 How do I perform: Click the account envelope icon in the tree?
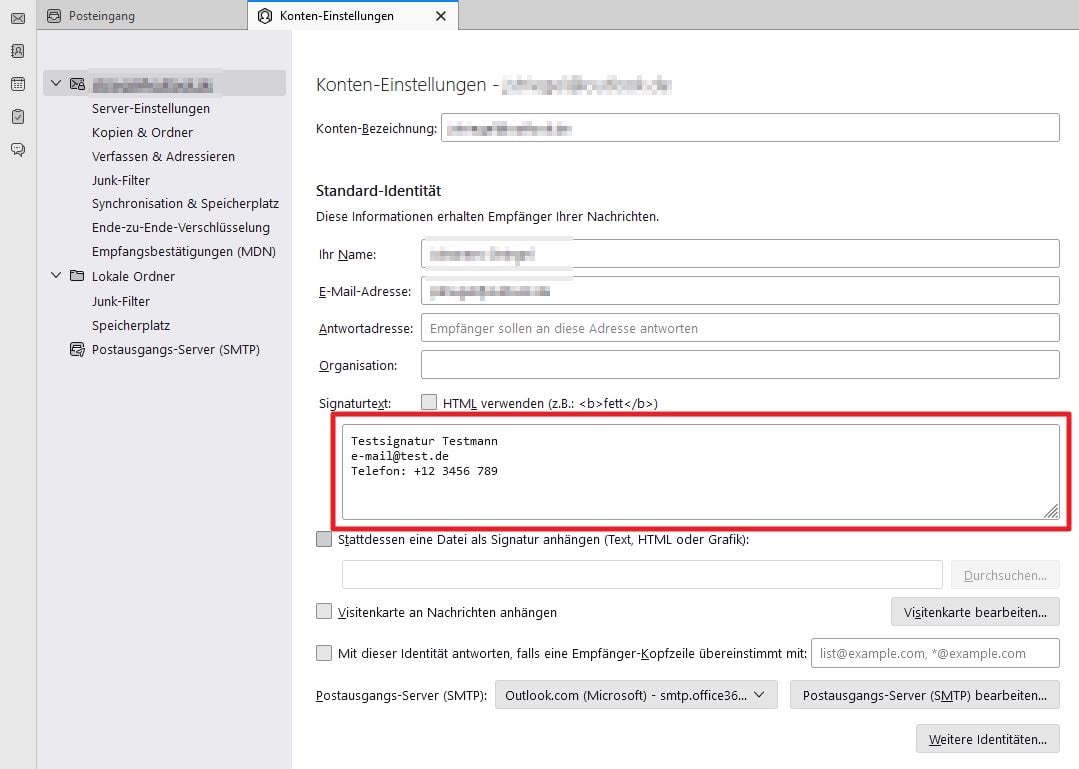pos(77,83)
